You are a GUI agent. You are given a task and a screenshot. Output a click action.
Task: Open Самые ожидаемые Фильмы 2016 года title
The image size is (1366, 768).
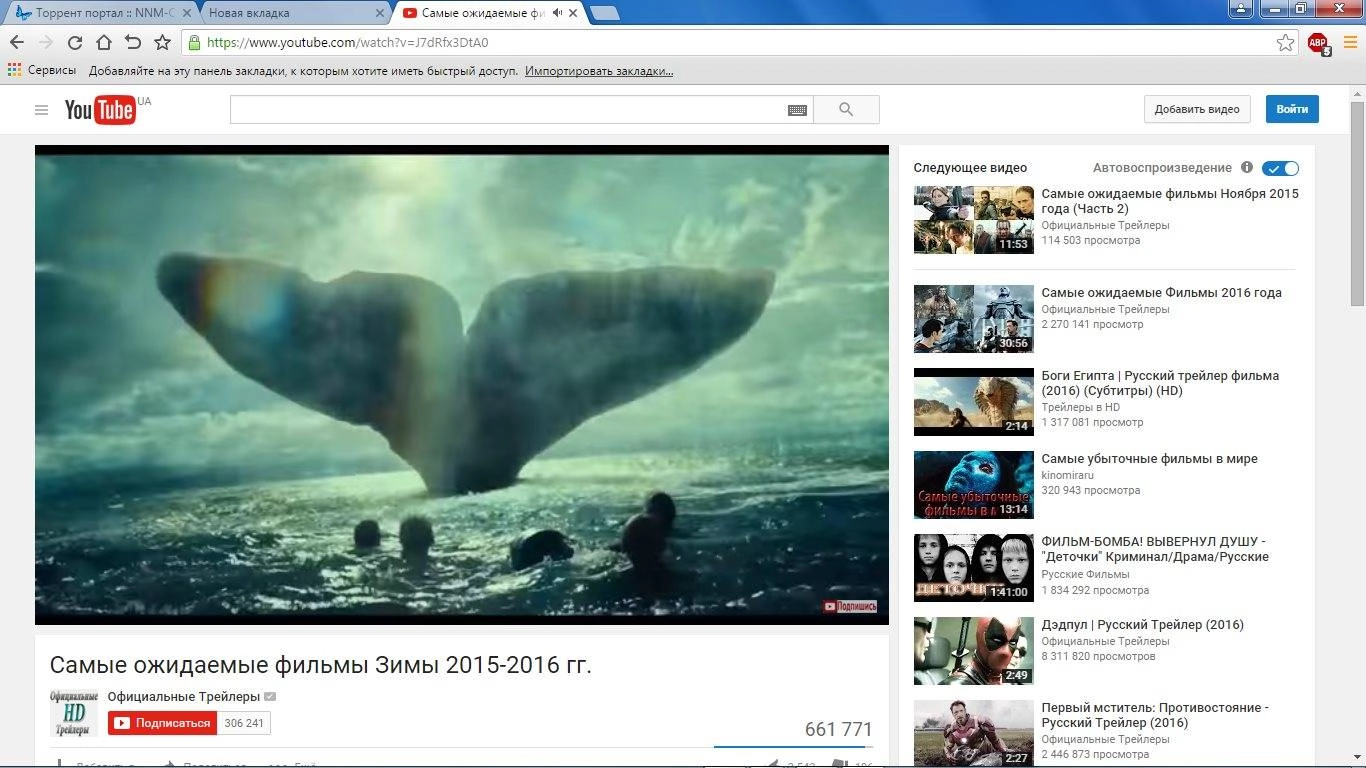click(1161, 293)
